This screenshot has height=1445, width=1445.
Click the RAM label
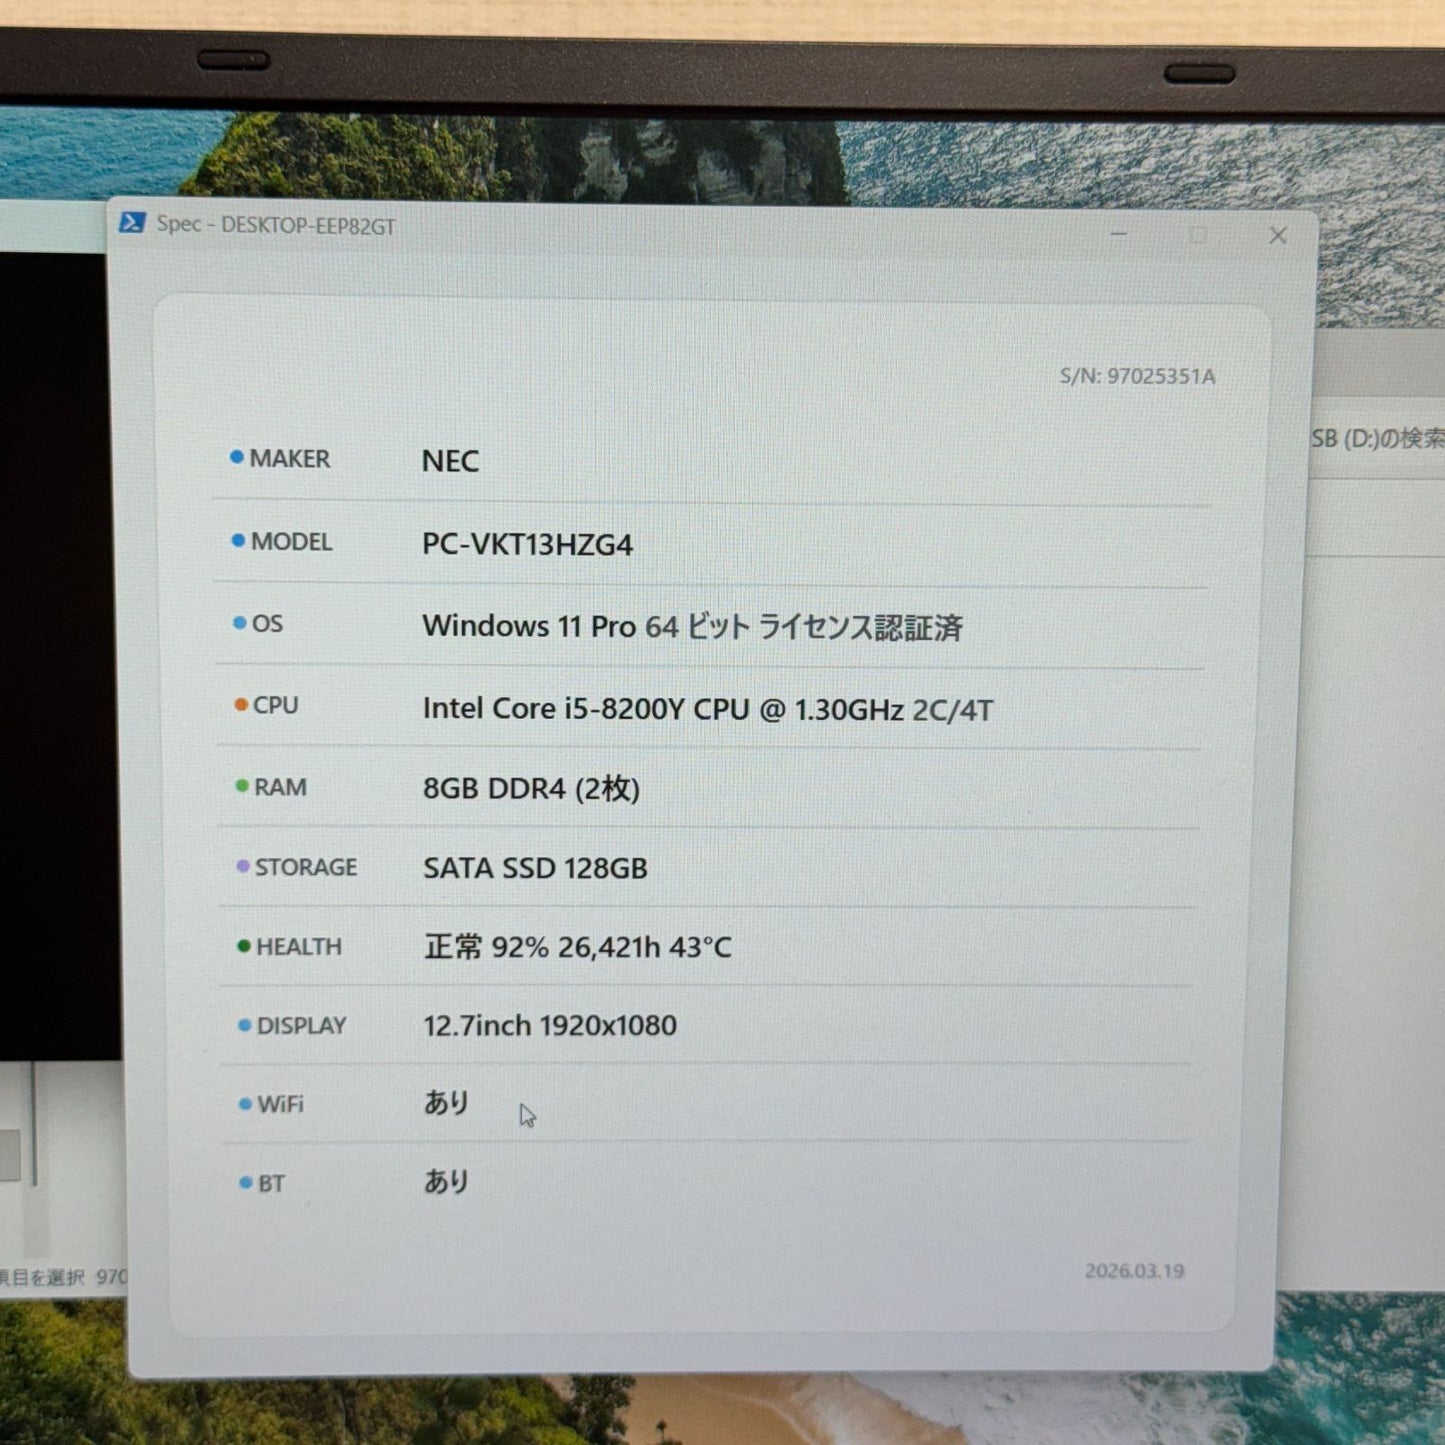click(280, 787)
